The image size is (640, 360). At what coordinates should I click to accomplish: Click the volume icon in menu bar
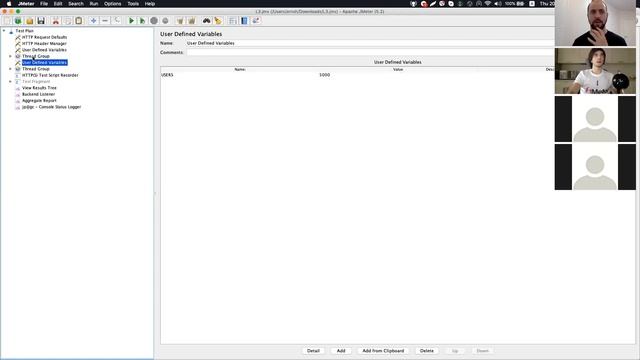coord(498,4)
